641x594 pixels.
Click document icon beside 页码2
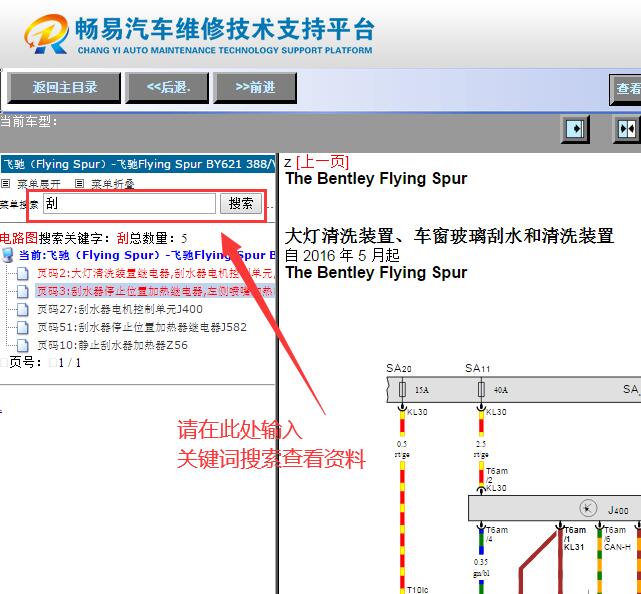click(23, 273)
